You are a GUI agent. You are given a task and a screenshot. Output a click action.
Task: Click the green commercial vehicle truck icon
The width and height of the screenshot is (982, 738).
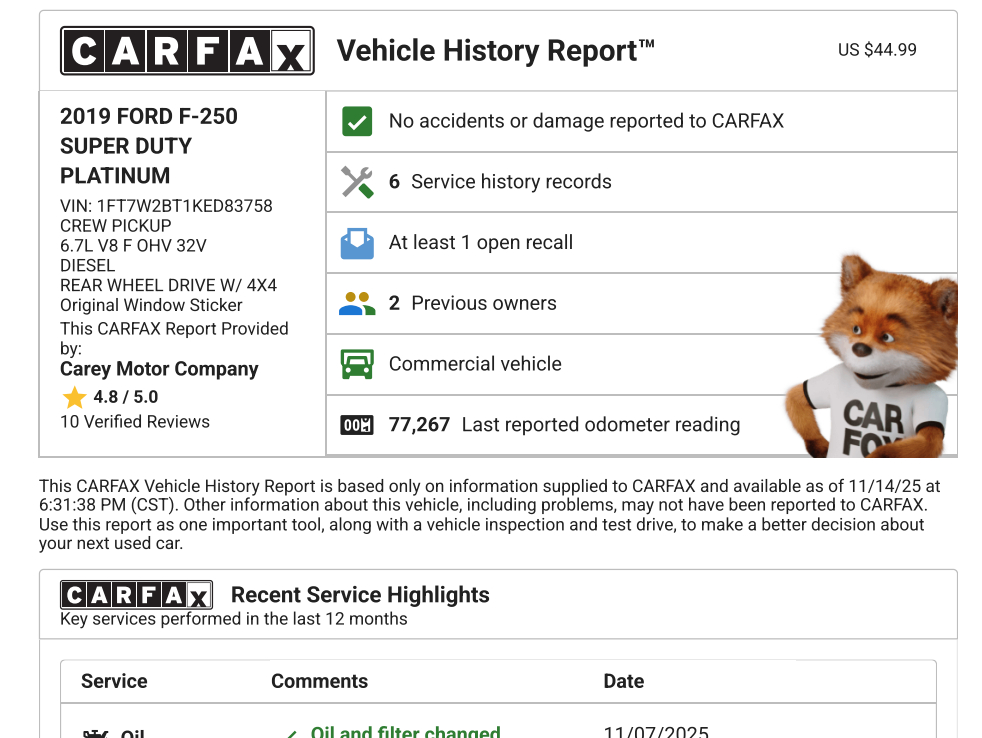[357, 364]
